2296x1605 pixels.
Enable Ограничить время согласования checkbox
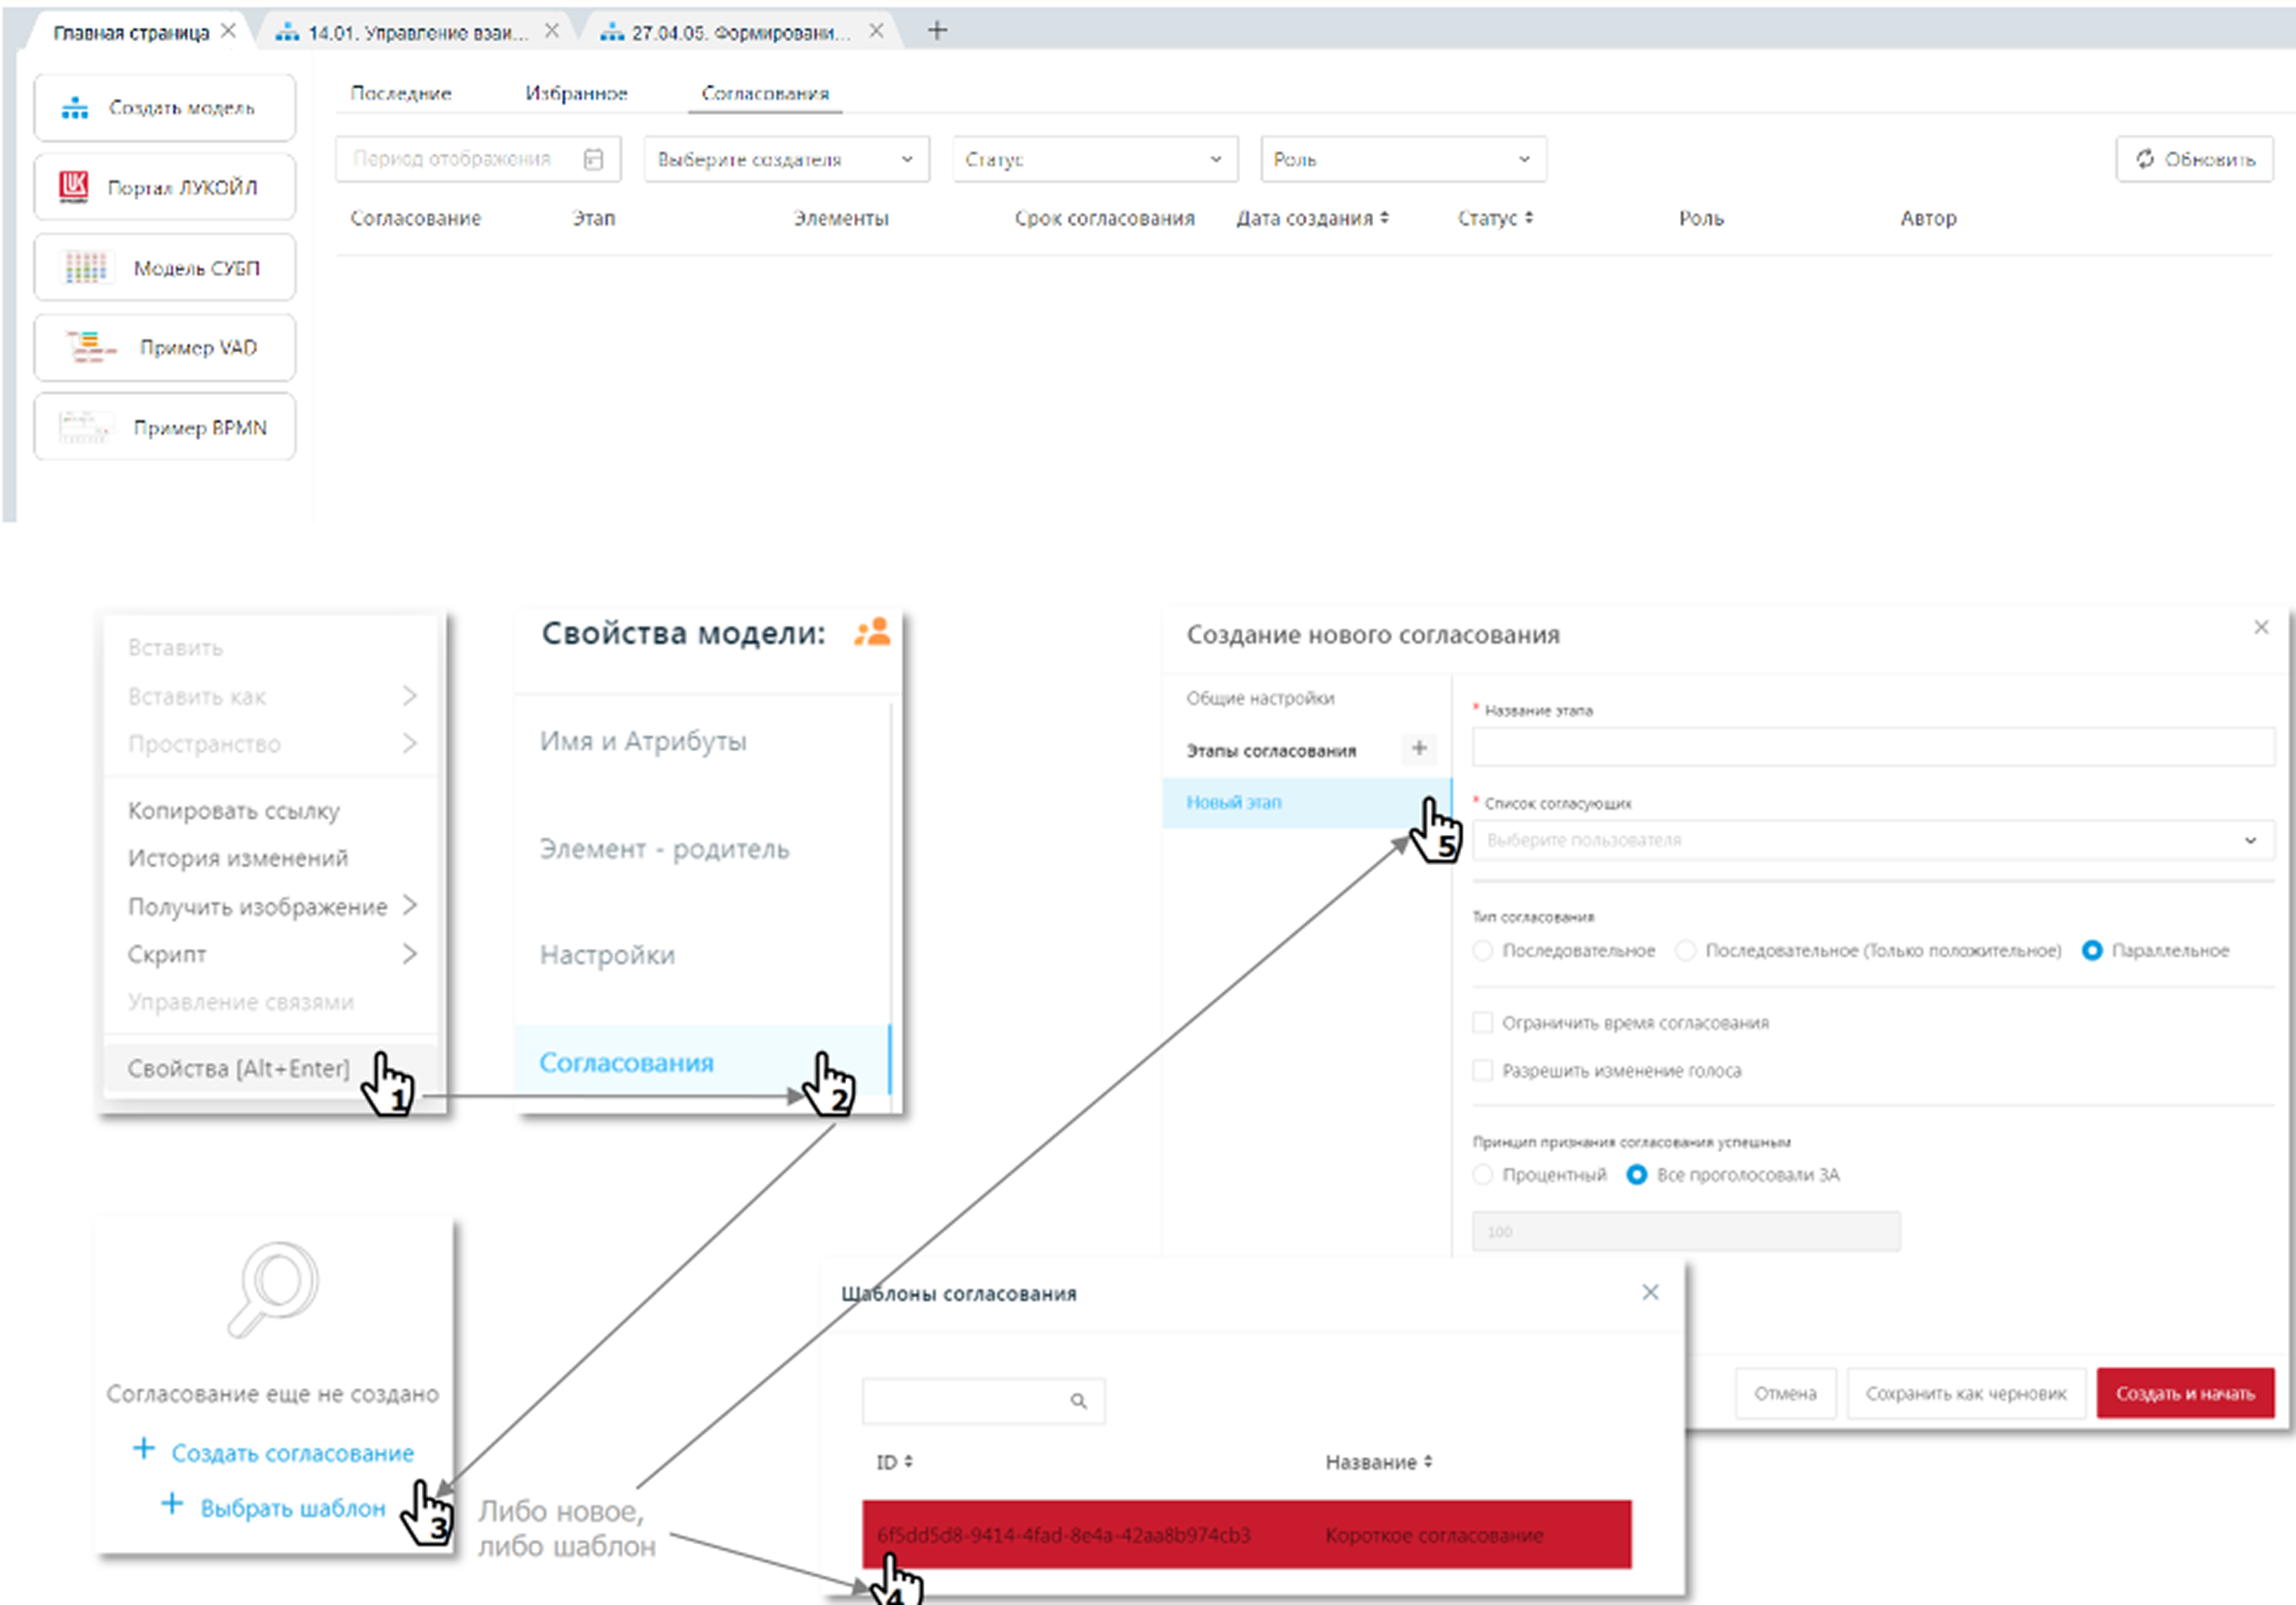(1483, 1022)
